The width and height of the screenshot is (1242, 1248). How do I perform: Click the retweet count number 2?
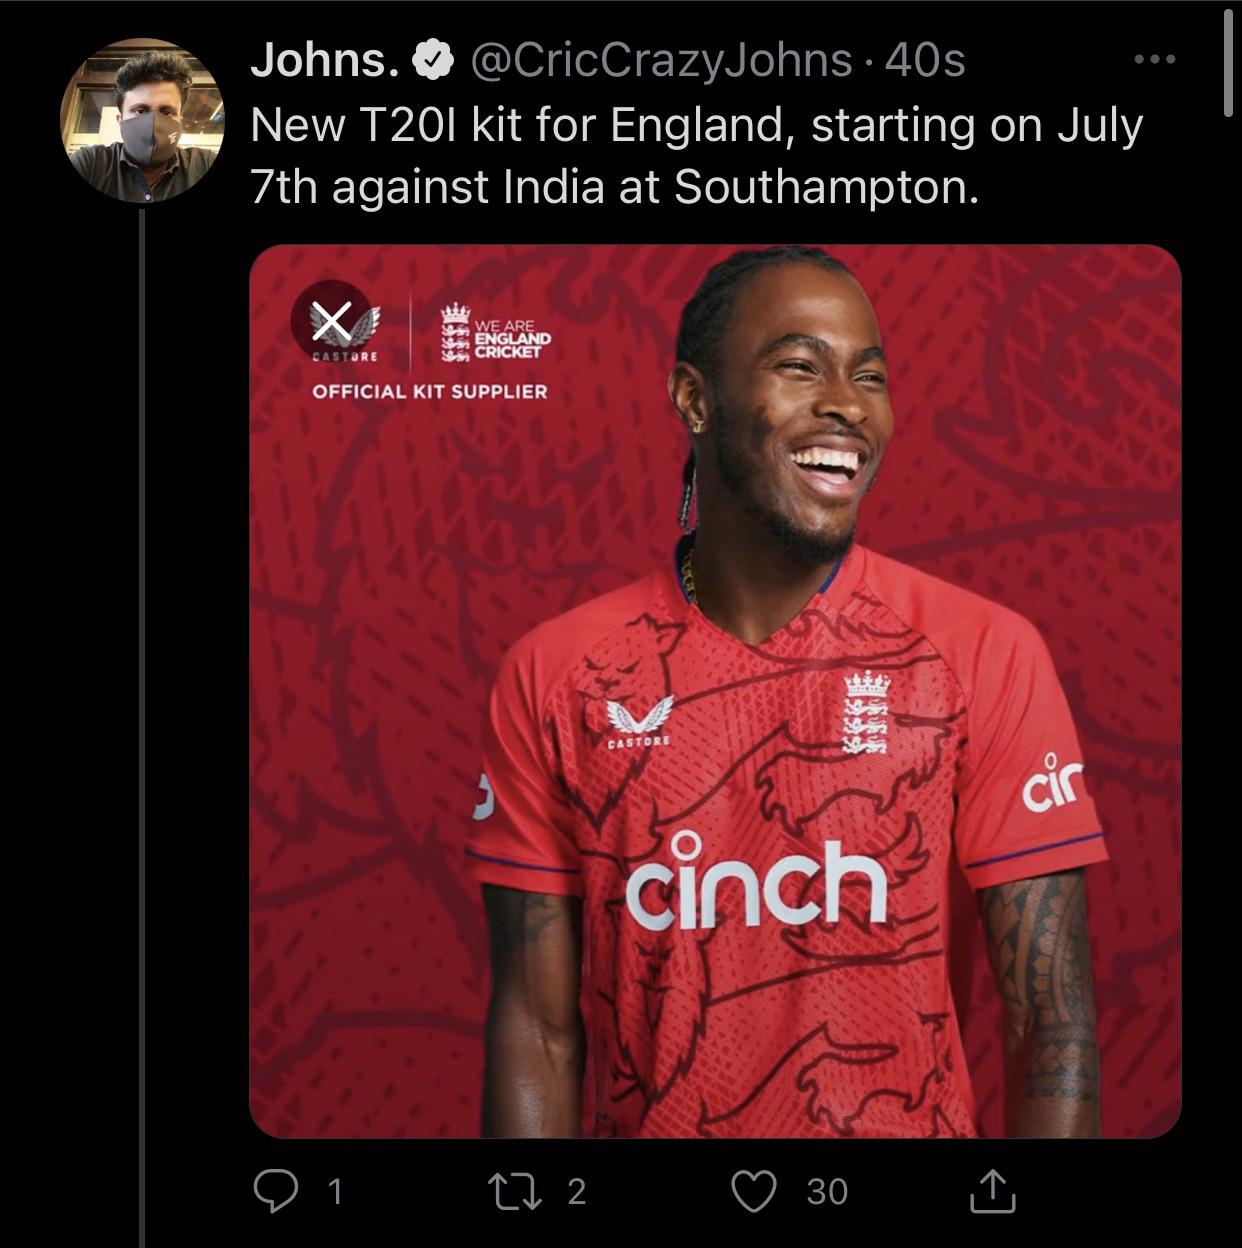click(576, 1191)
